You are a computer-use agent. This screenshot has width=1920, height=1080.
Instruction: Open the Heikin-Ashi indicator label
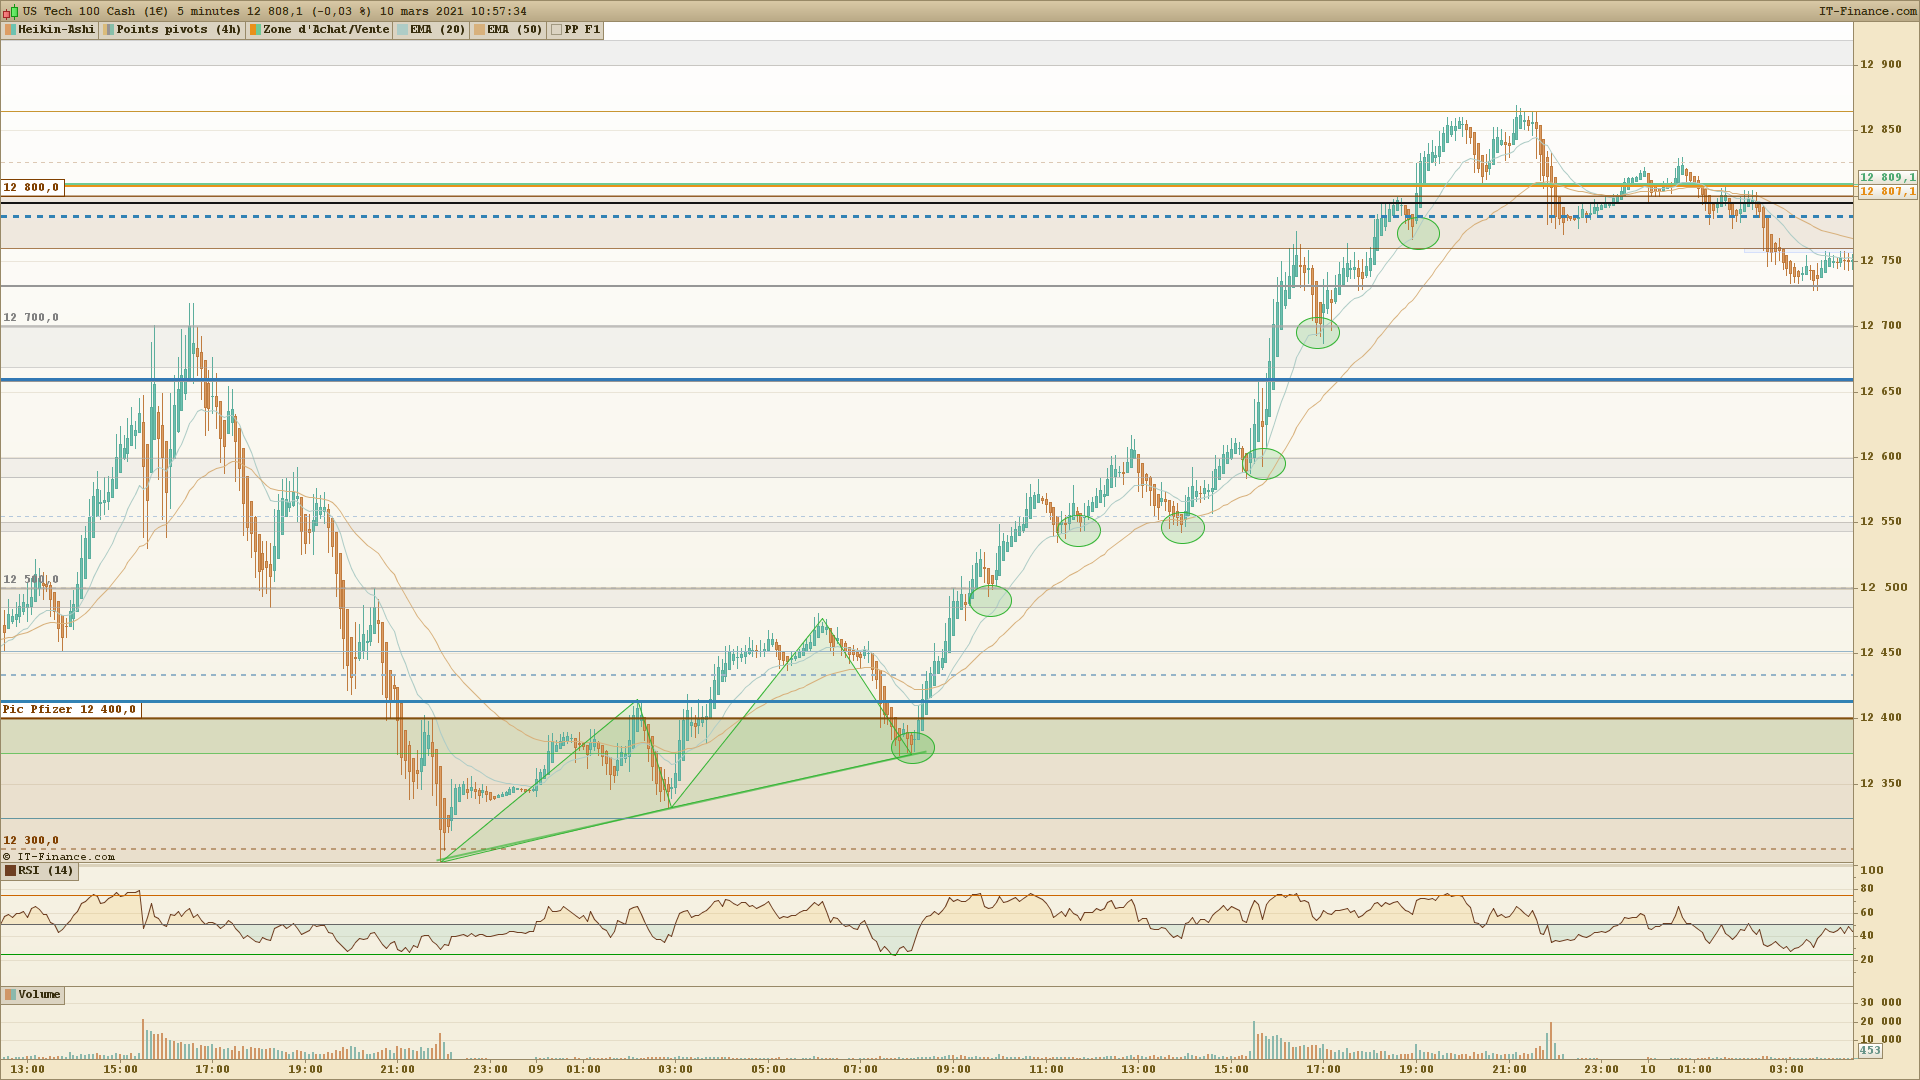pos(56,30)
